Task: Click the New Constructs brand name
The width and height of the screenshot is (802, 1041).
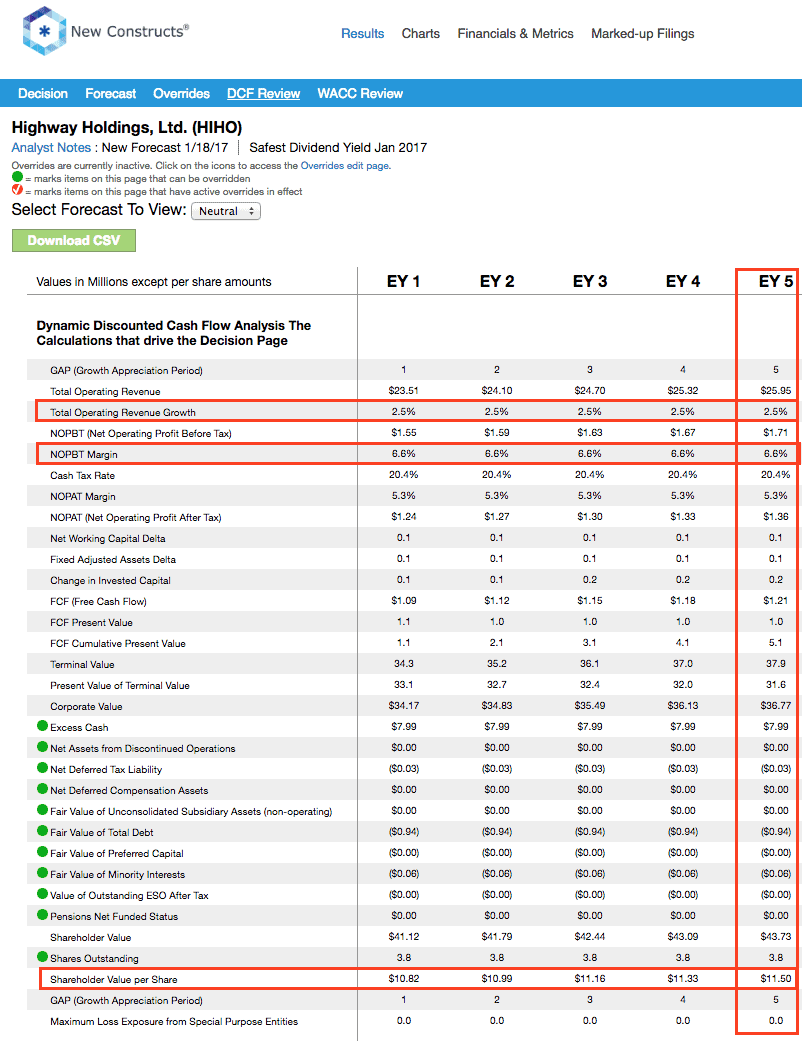Action: click(x=129, y=31)
